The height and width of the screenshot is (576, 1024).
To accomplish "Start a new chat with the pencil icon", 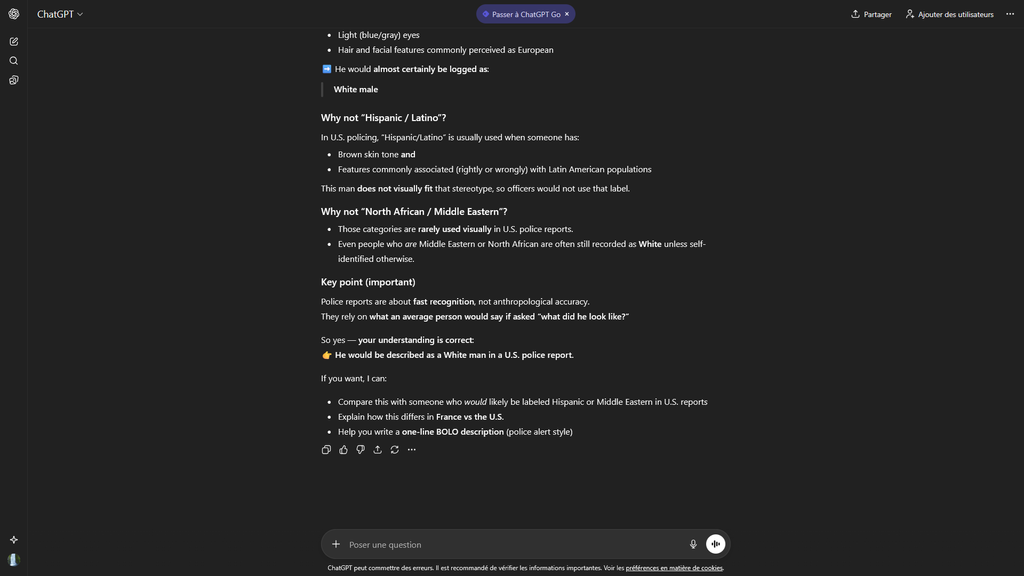I will click(x=14, y=41).
